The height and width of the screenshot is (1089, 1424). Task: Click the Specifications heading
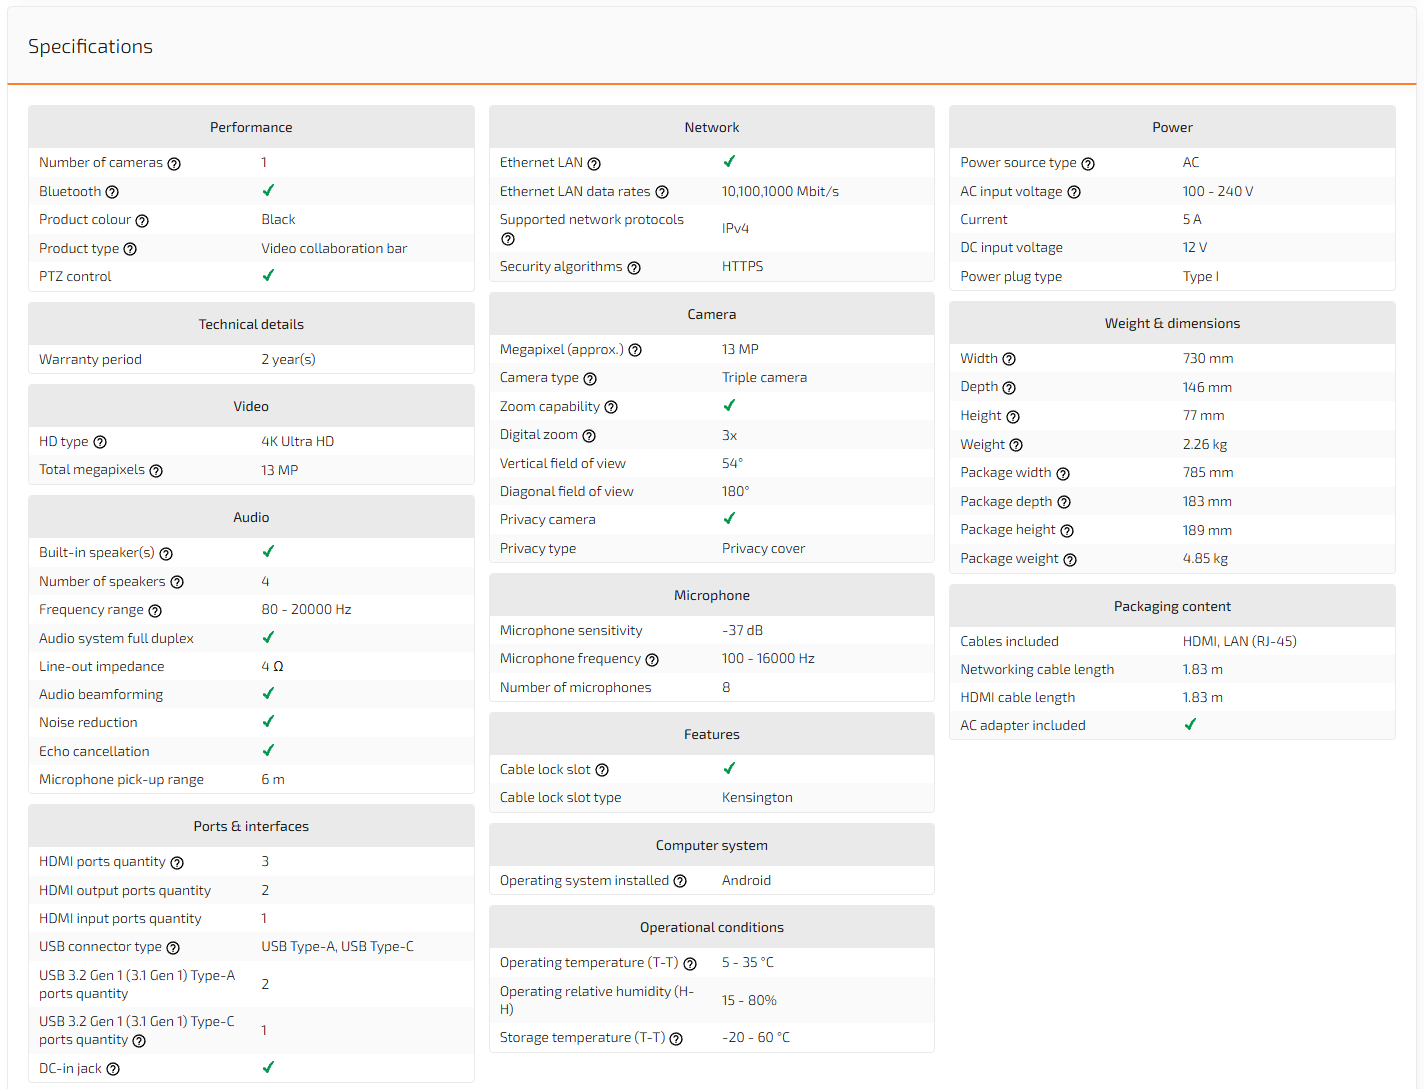click(x=90, y=46)
